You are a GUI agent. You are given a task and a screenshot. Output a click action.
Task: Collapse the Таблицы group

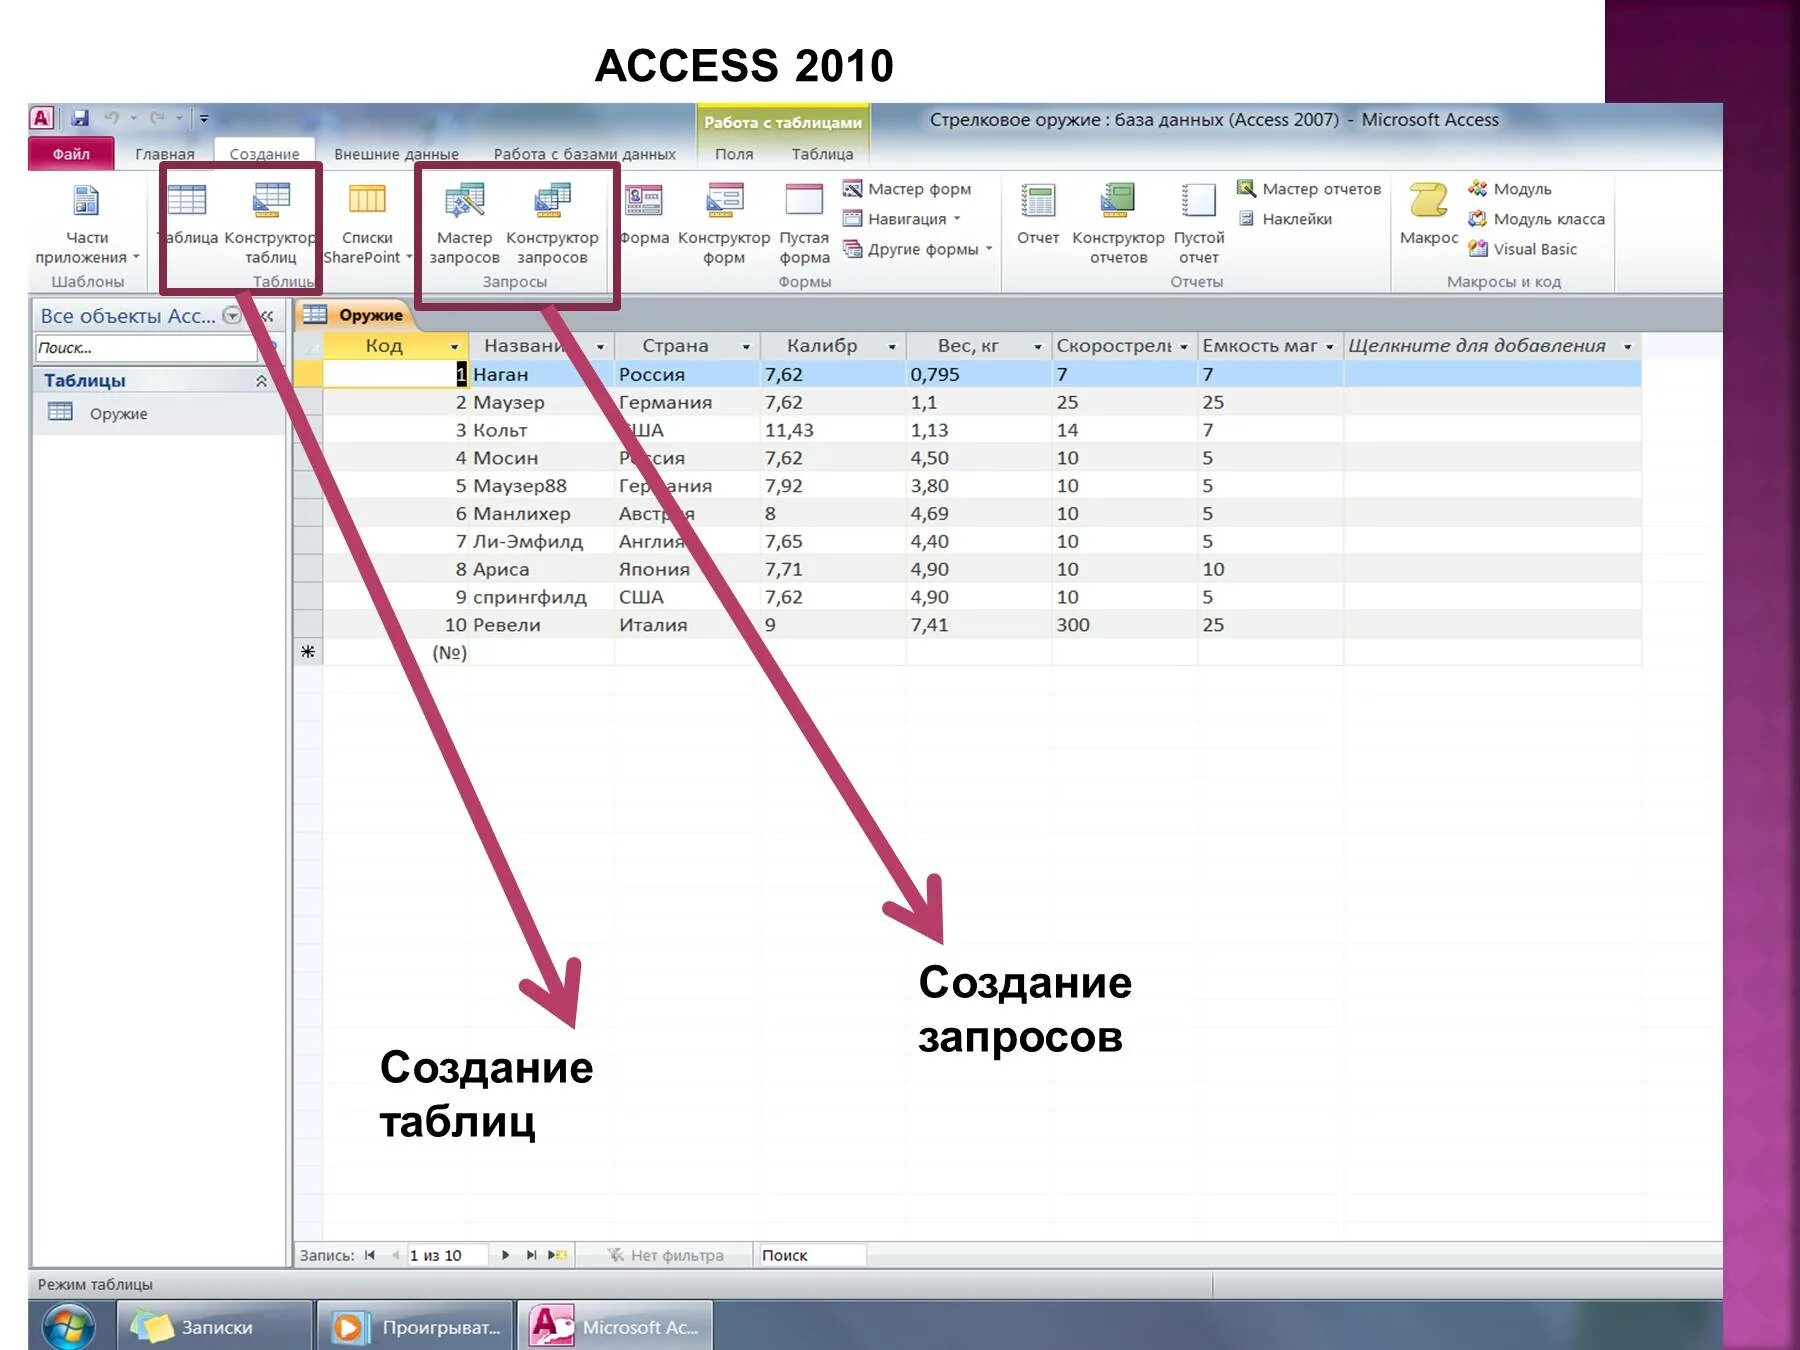pyautogui.click(x=261, y=381)
